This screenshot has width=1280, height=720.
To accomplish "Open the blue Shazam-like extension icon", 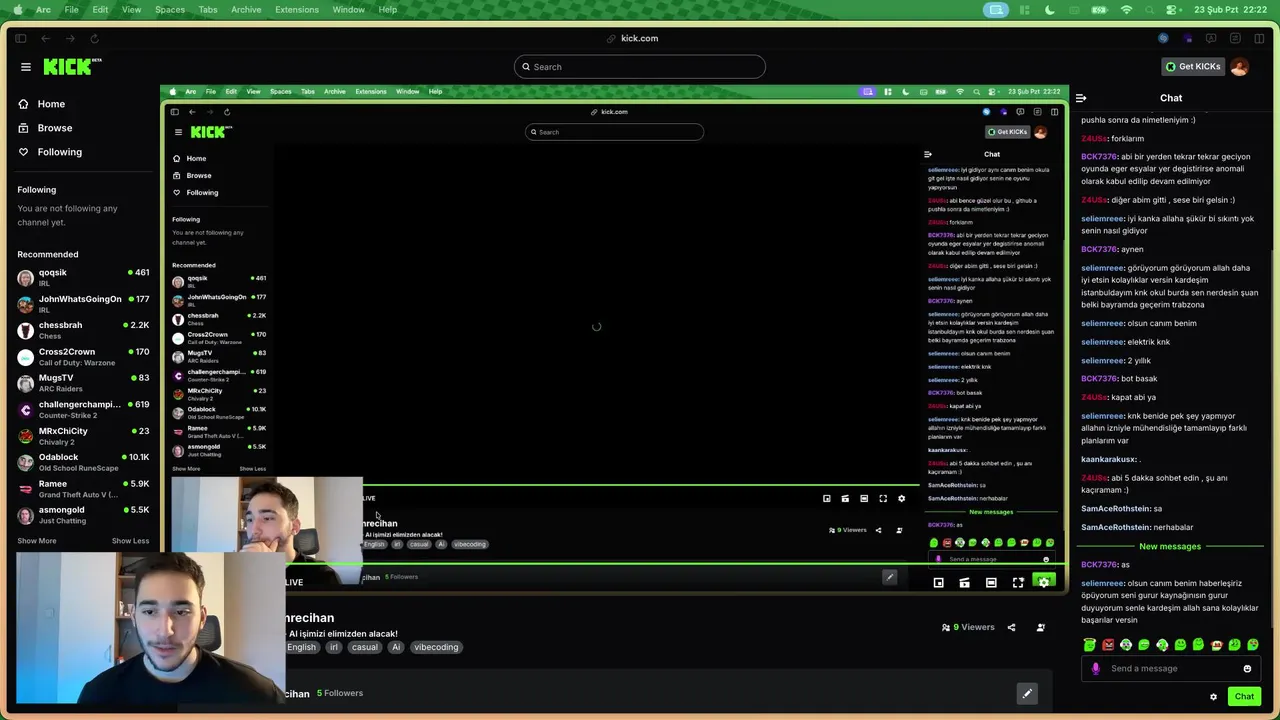I will [1163, 39].
